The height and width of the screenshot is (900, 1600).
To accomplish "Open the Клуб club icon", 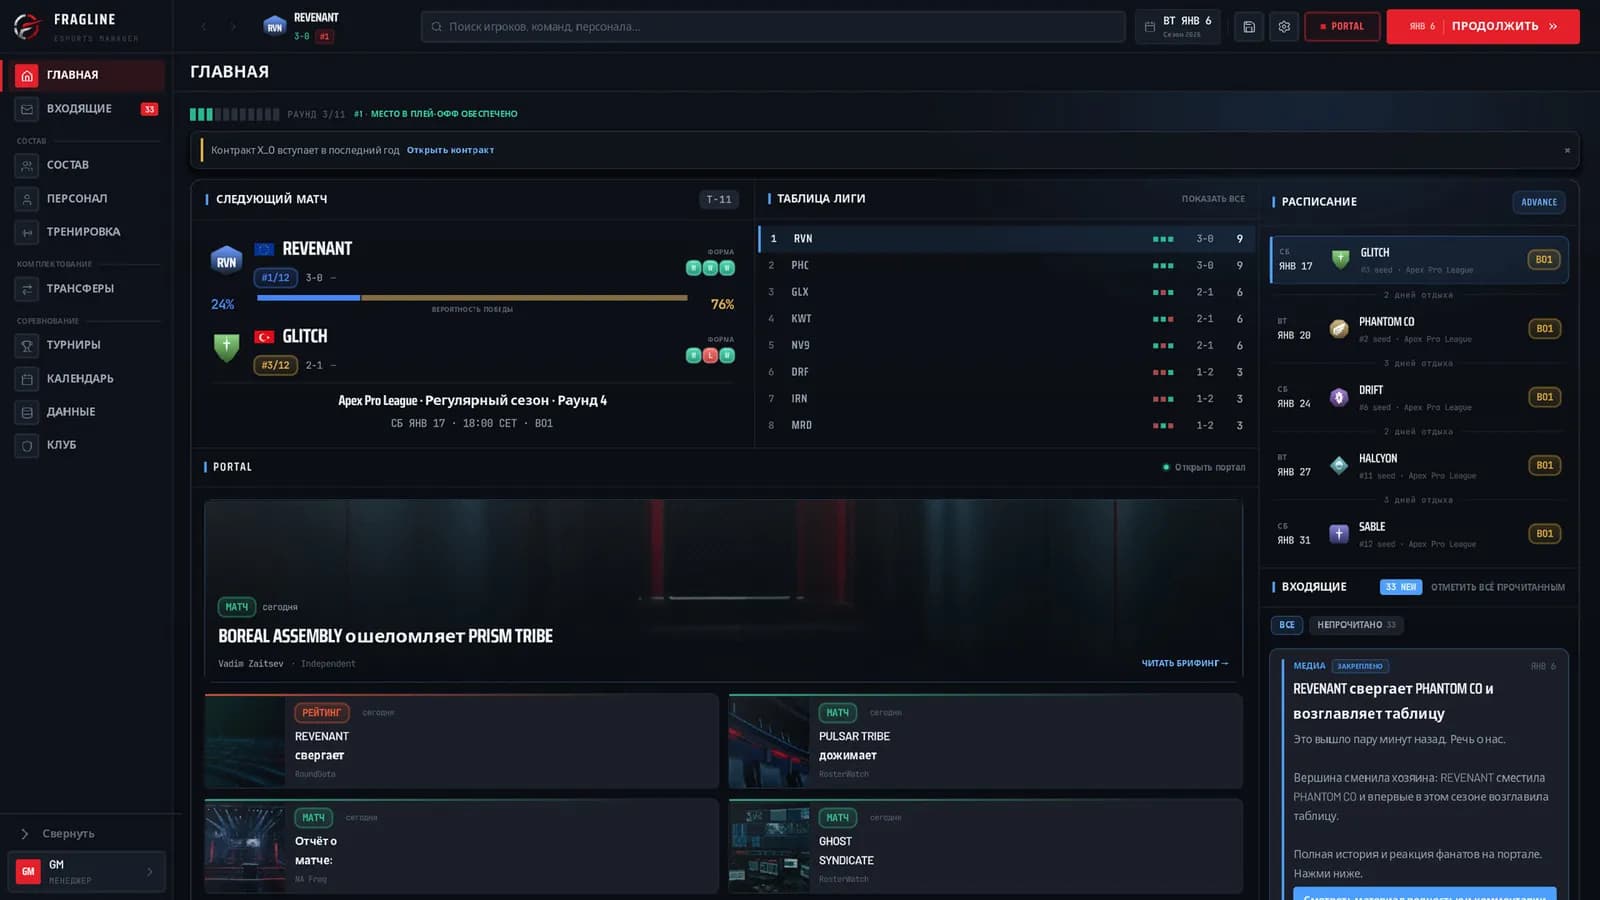I will point(27,445).
